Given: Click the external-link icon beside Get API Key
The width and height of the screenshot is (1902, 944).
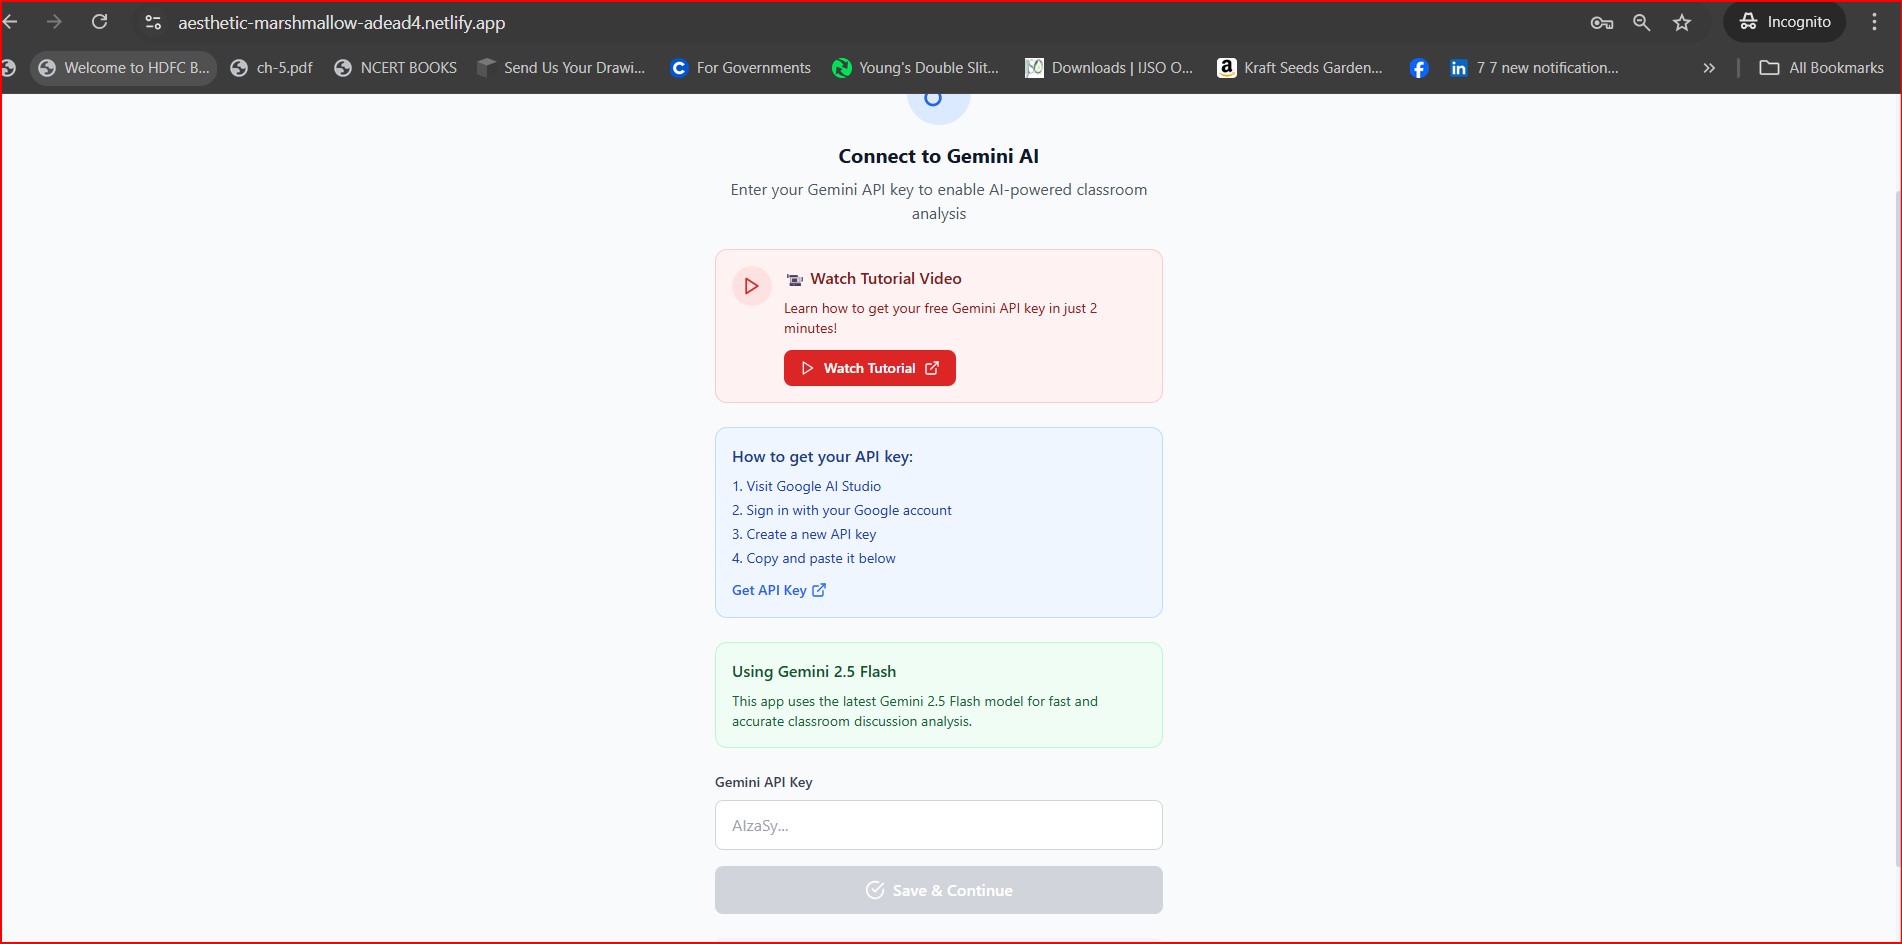Looking at the screenshot, I should (819, 590).
